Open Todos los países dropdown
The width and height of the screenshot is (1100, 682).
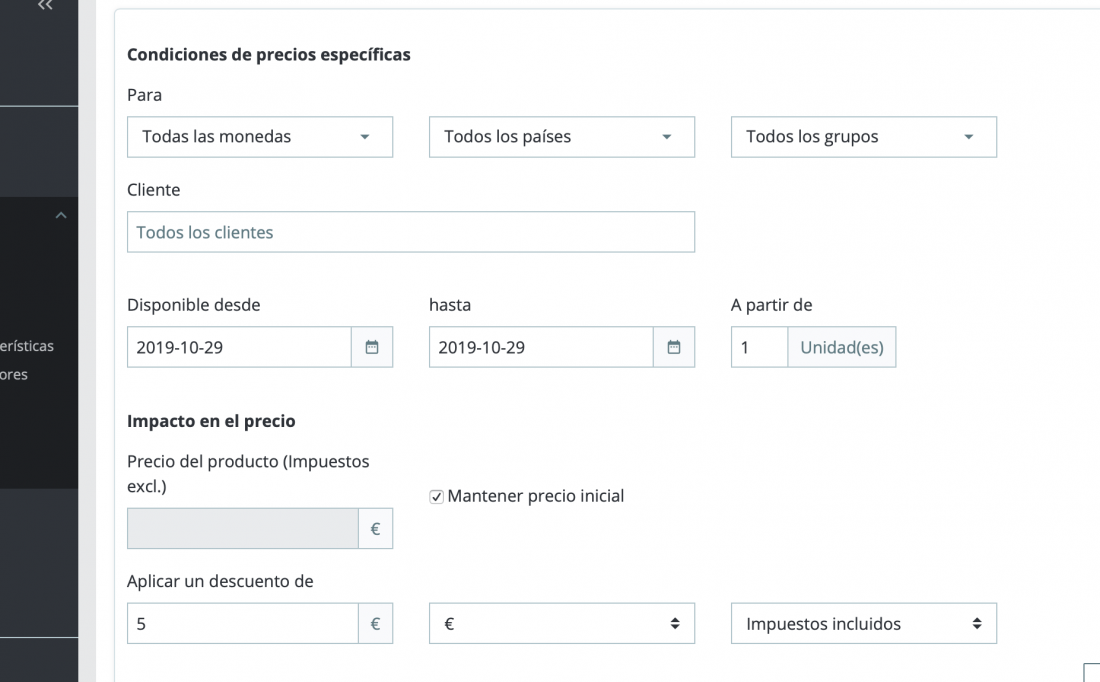click(x=562, y=137)
